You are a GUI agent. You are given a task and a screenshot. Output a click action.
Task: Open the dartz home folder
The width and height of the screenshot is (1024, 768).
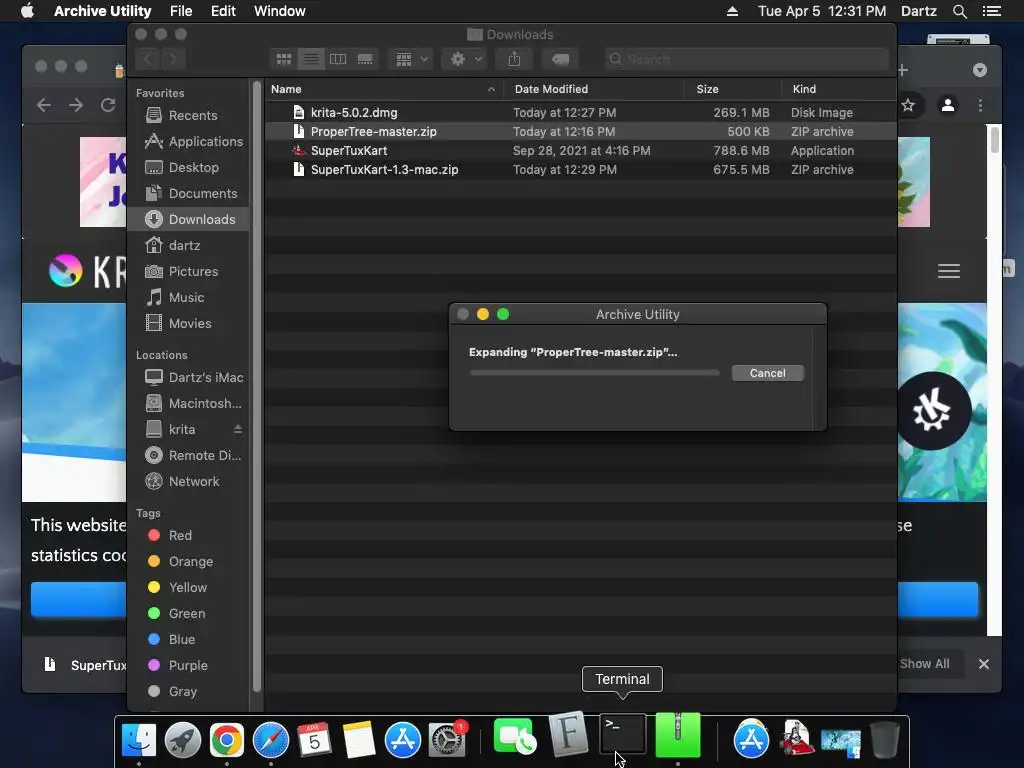189,246
